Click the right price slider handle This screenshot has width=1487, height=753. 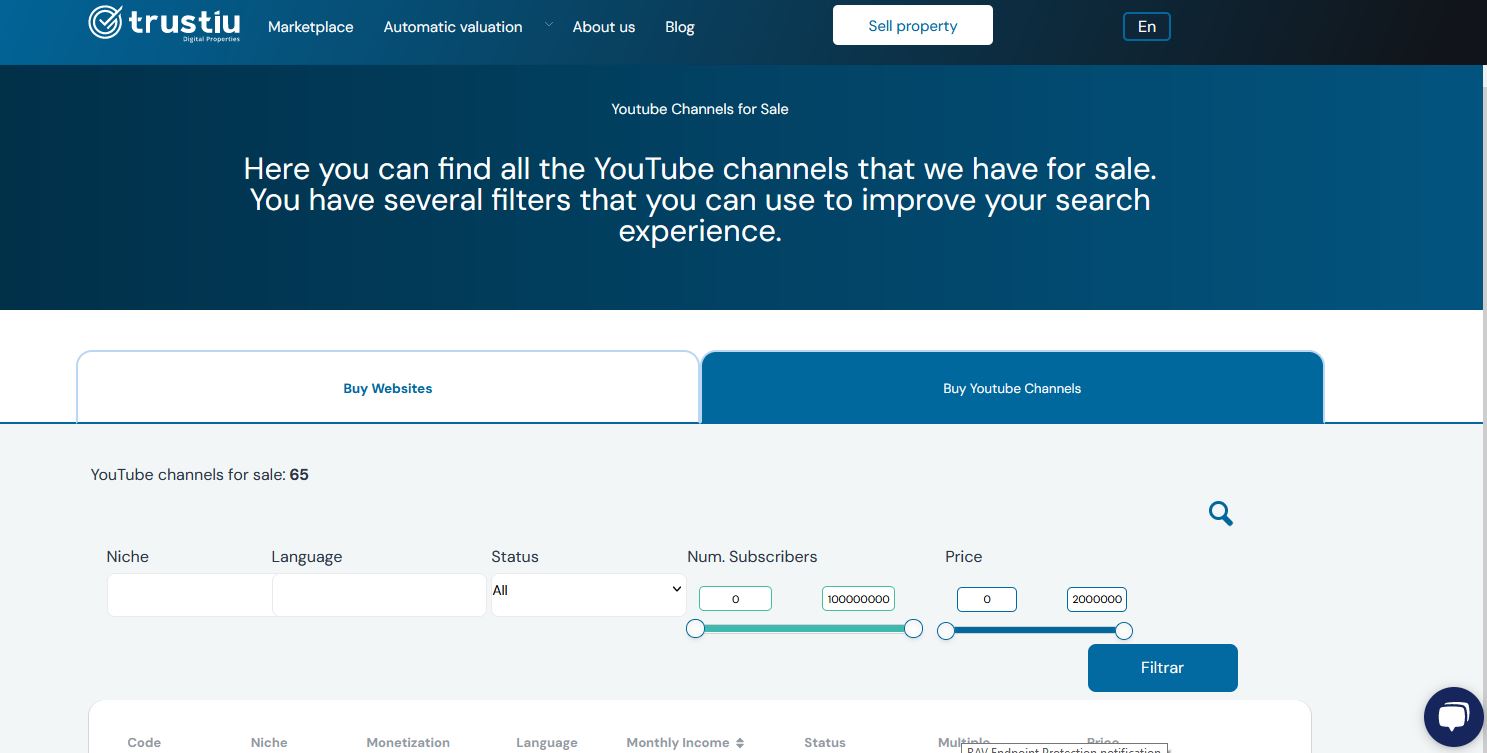coord(1124,631)
